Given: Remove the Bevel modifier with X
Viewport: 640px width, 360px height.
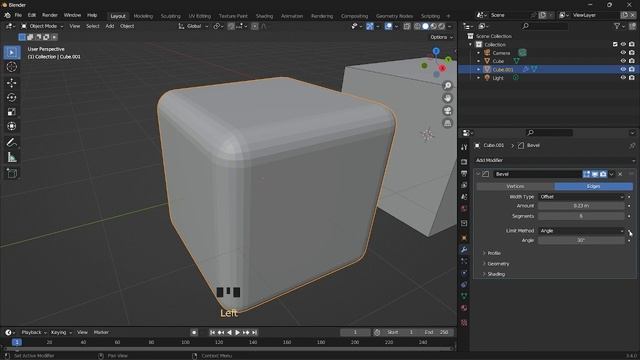Looking at the screenshot, I should (x=620, y=174).
